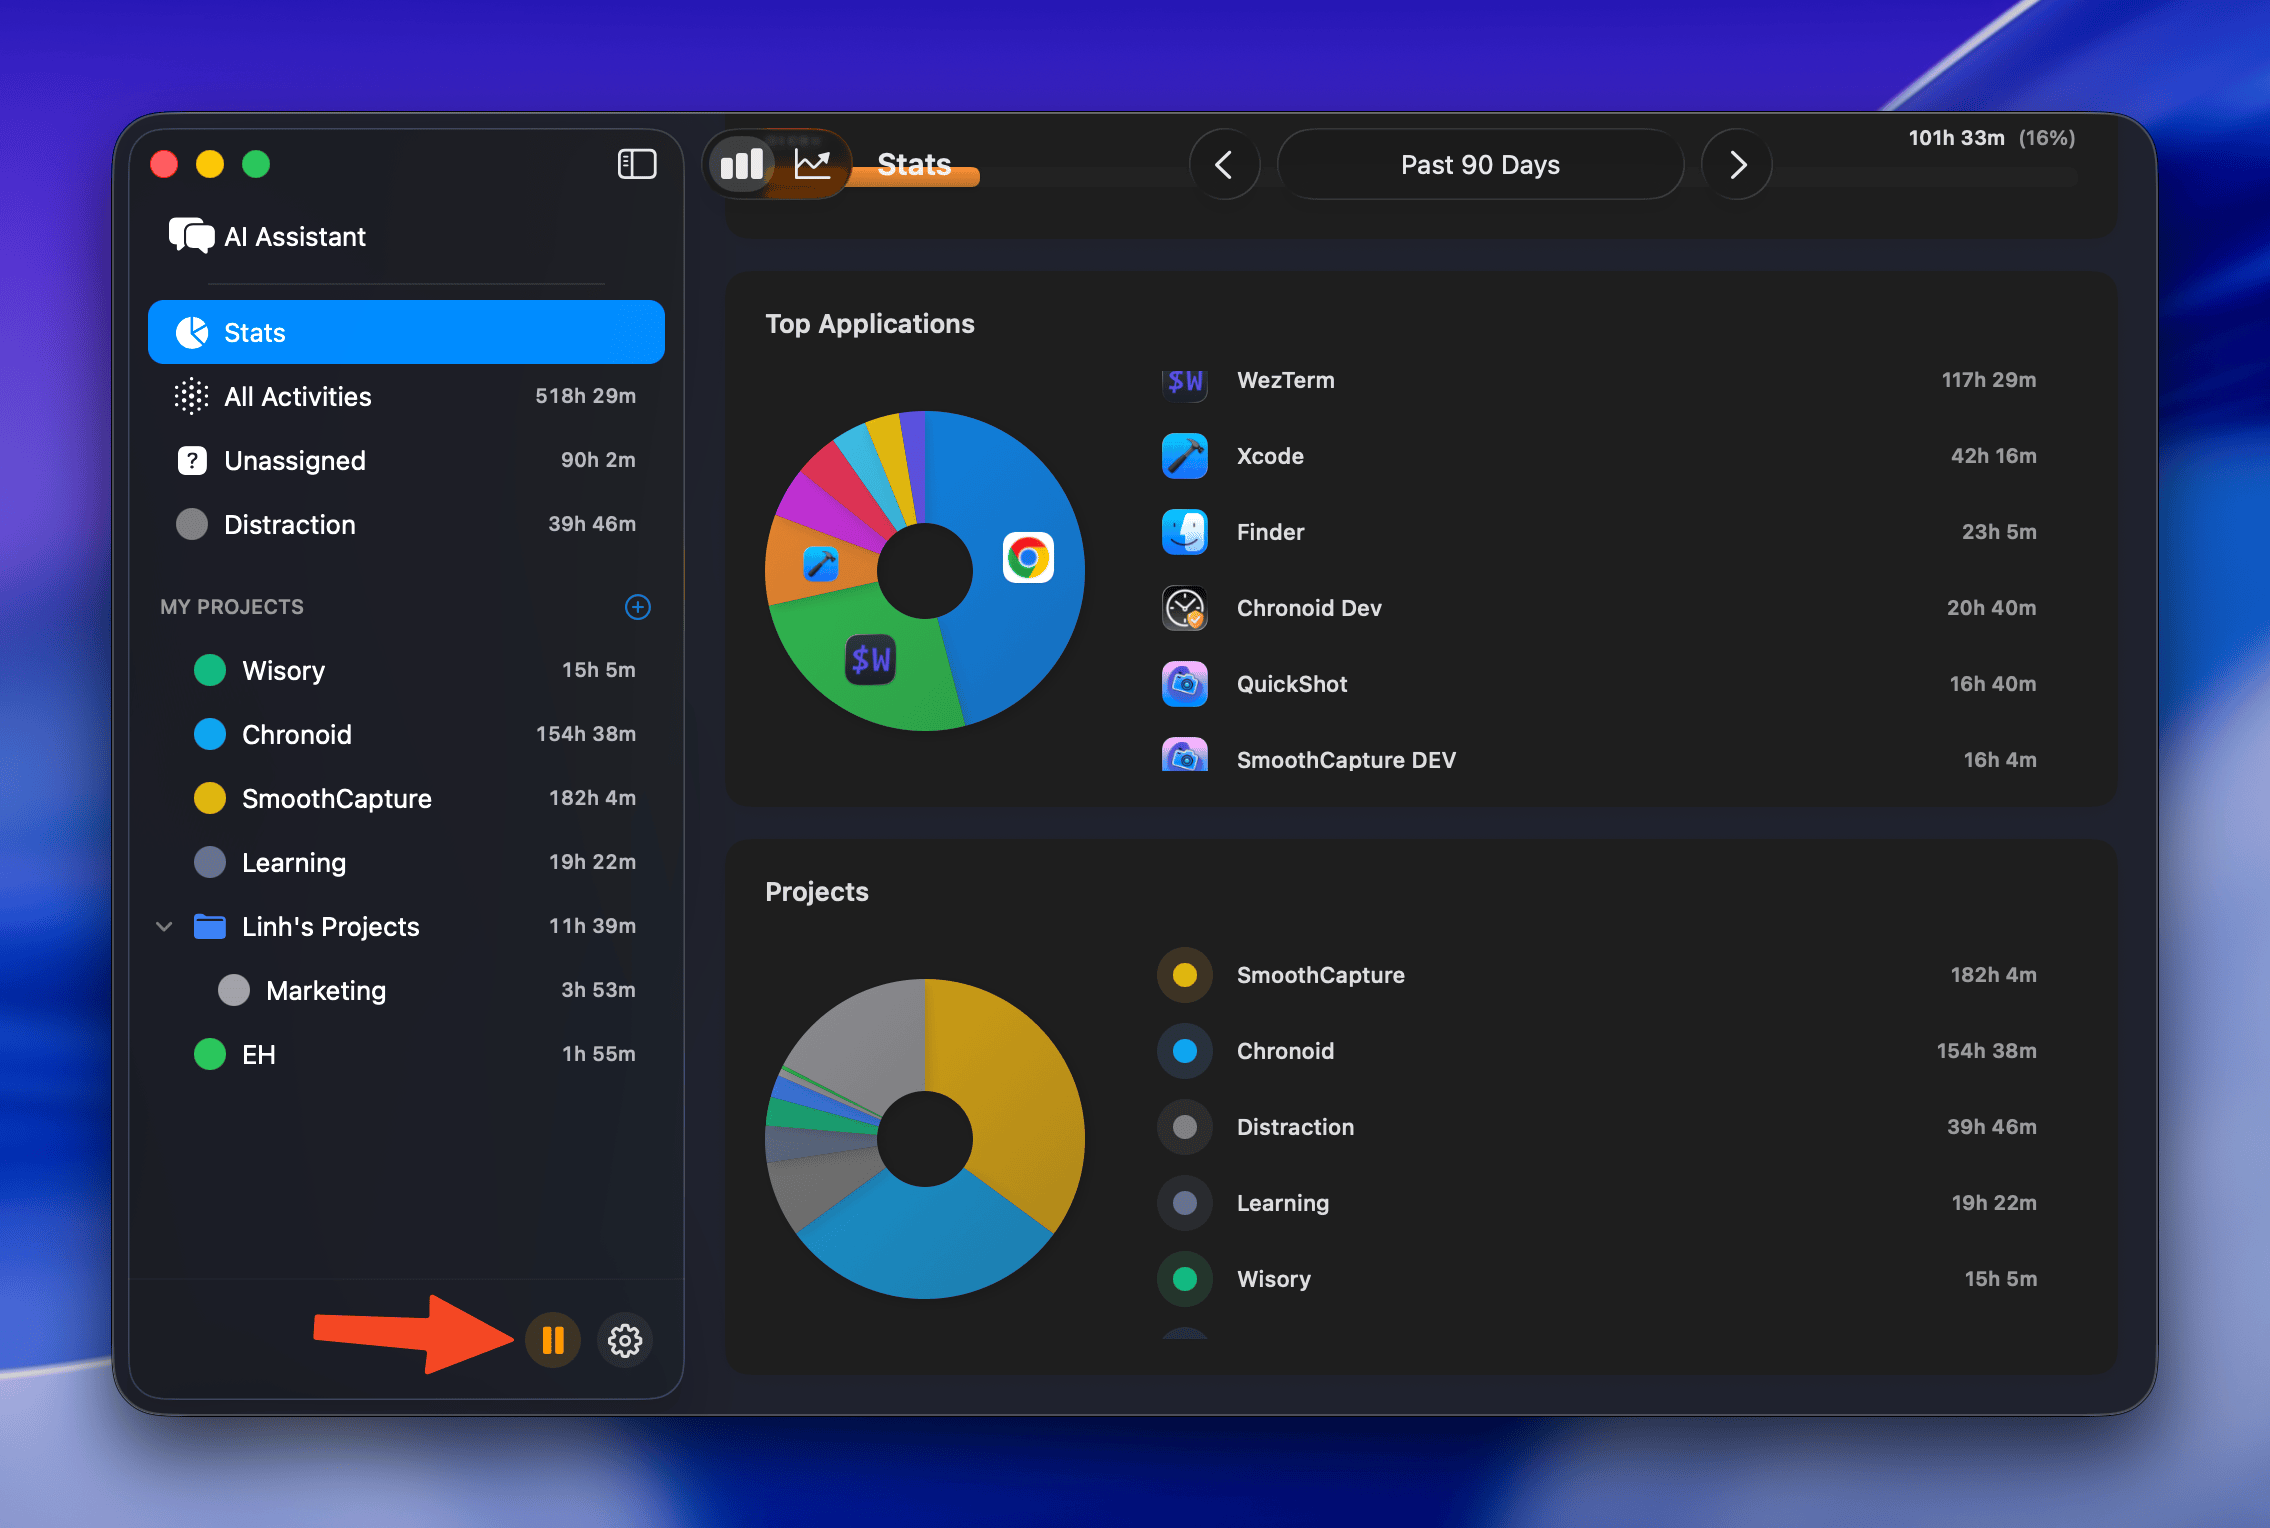Switch to bar chart stats view
Image resolution: width=2270 pixels, height=1528 pixels.
742,164
